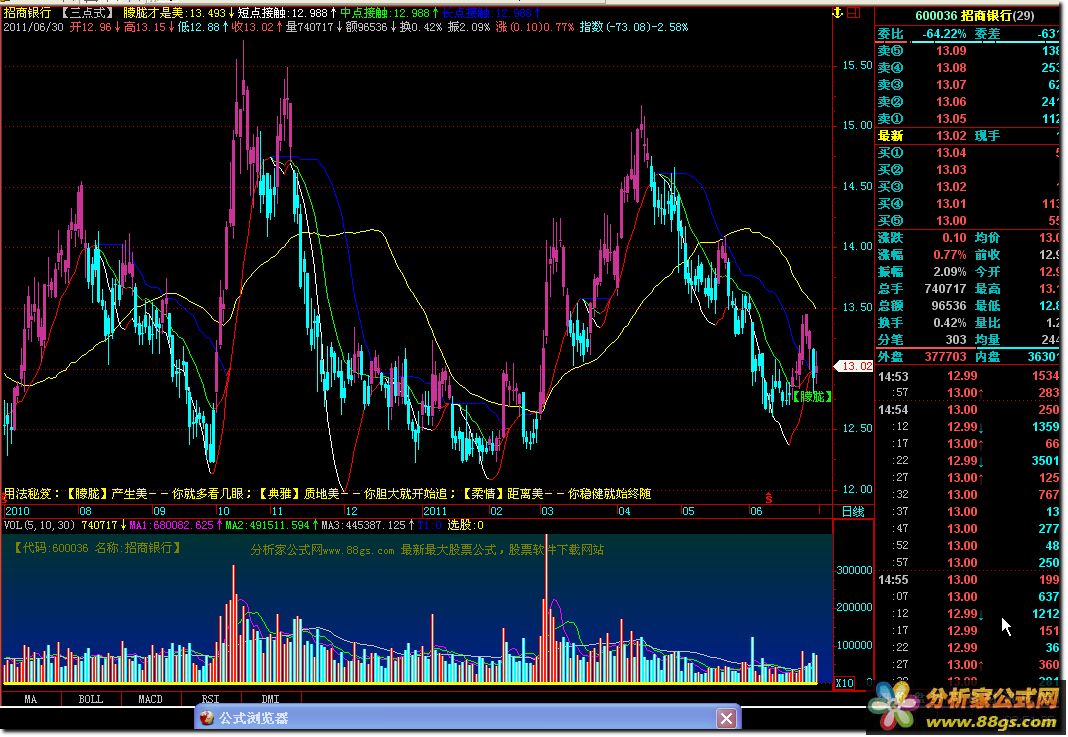Click the 【代码:600036 名称:招商银行】 volume pane label
Viewport: 1068px width, 737px height.
(x=96, y=548)
